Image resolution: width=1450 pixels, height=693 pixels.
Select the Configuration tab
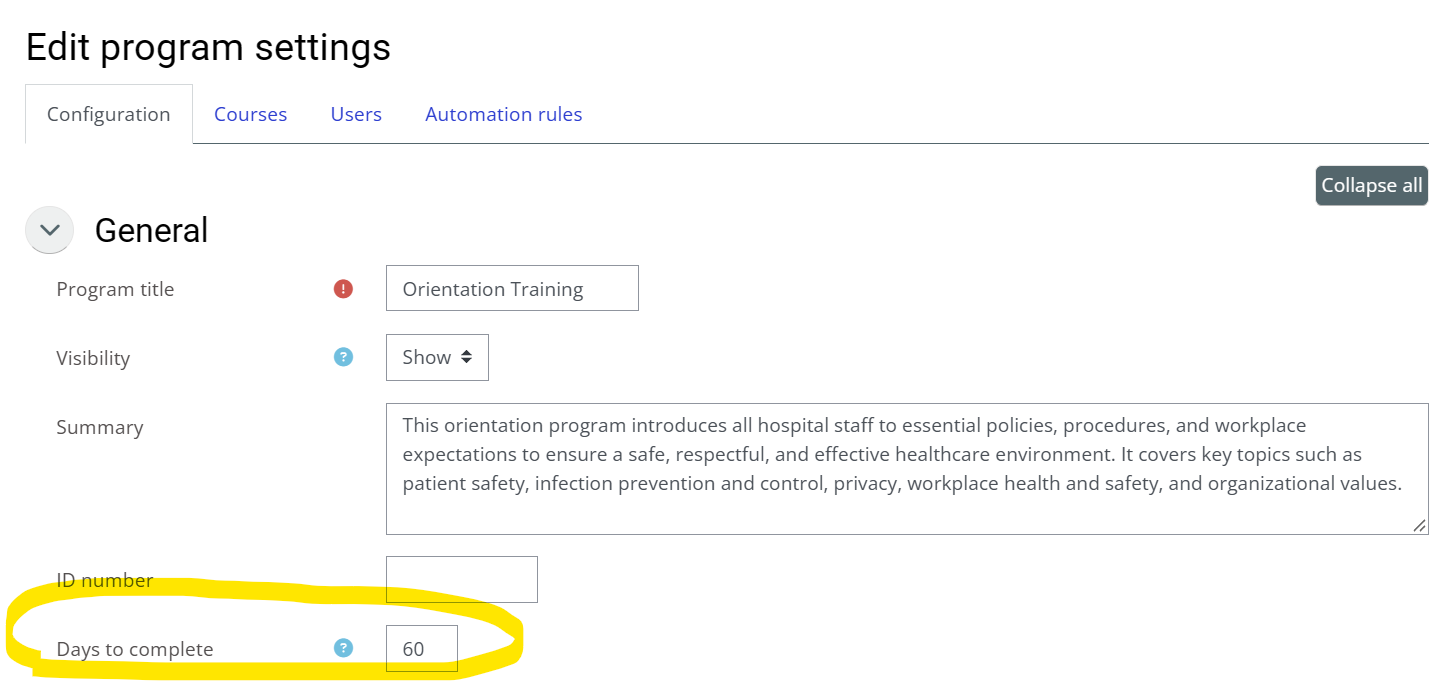pos(109,114)
